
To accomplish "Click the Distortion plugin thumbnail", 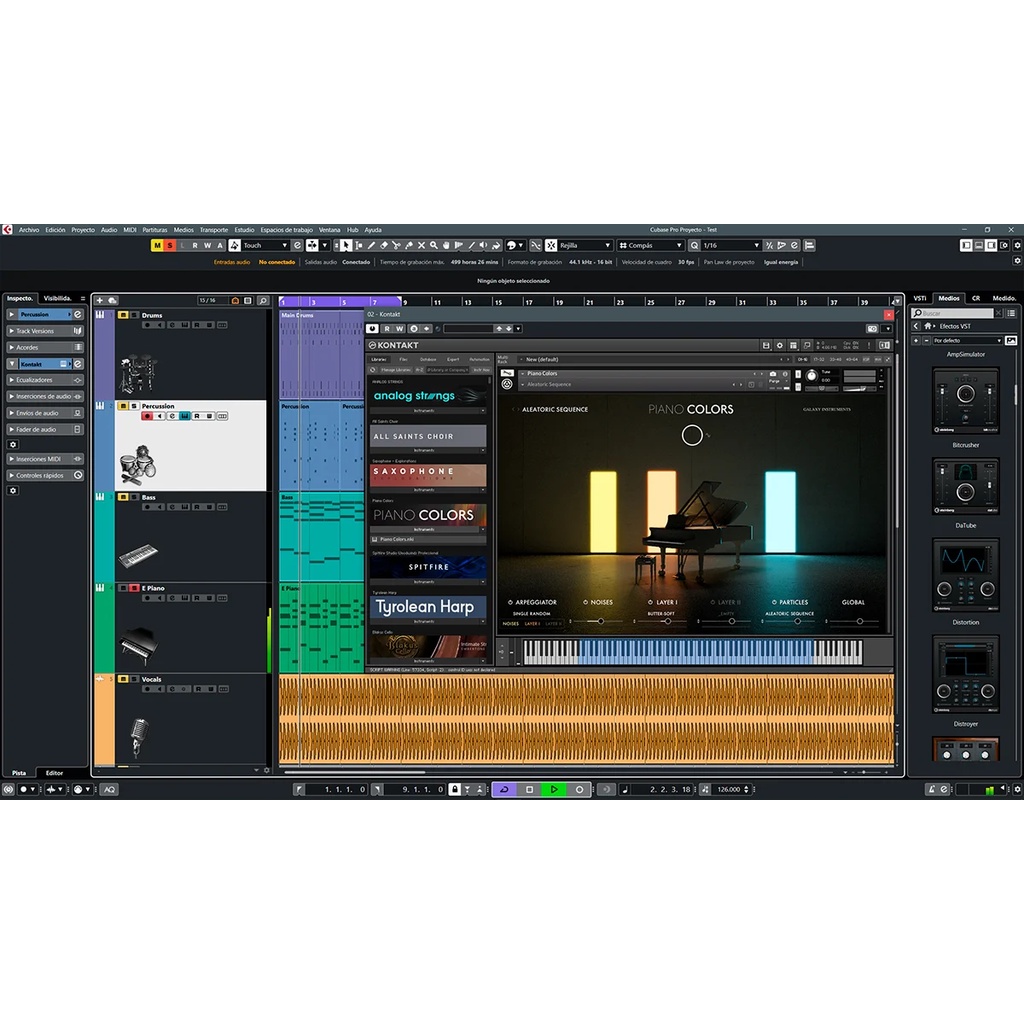I will (965, 575).
